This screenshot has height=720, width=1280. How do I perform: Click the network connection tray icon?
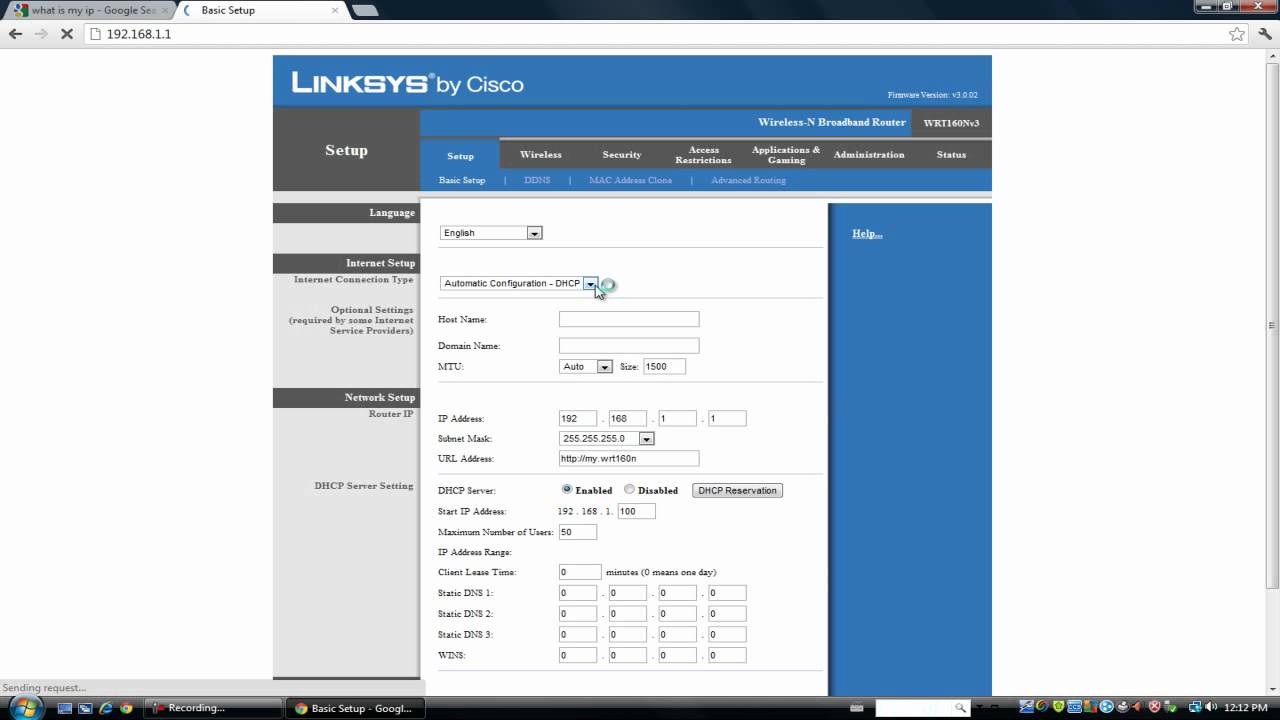pos(1195,707)
